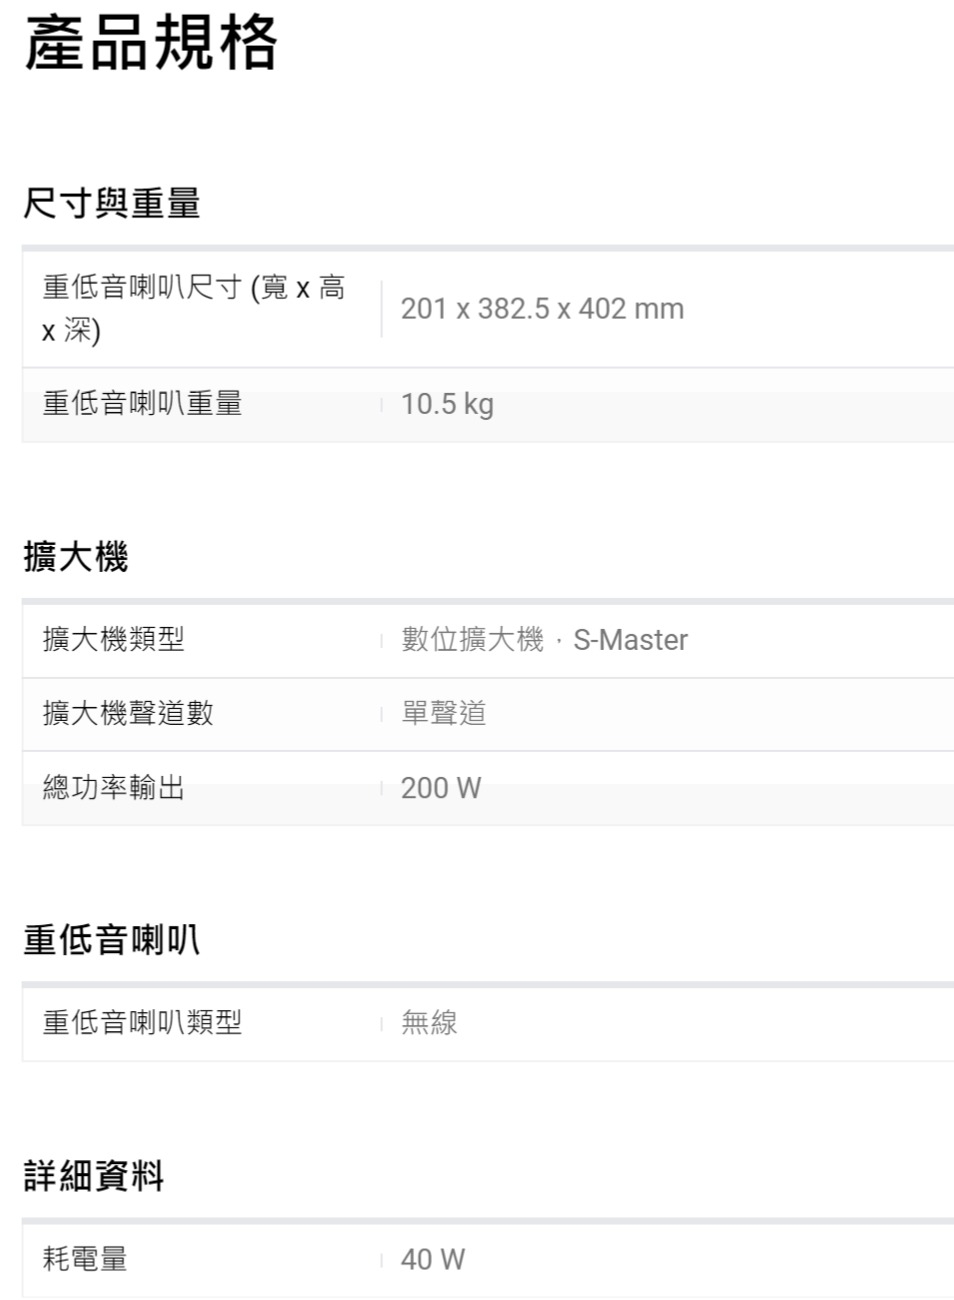This screenshot has height=1300, width=954.
Task: Select the 尺寸與重量 section heading
Action: 112,203
